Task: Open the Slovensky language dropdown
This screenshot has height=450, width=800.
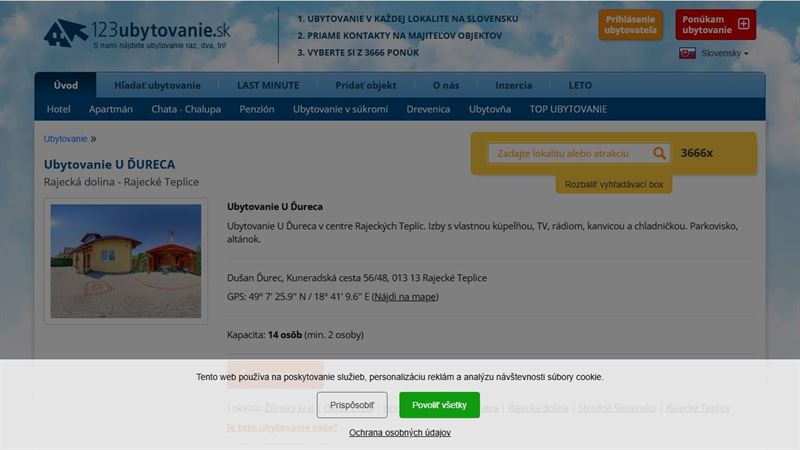Action: tap(724, 53)
